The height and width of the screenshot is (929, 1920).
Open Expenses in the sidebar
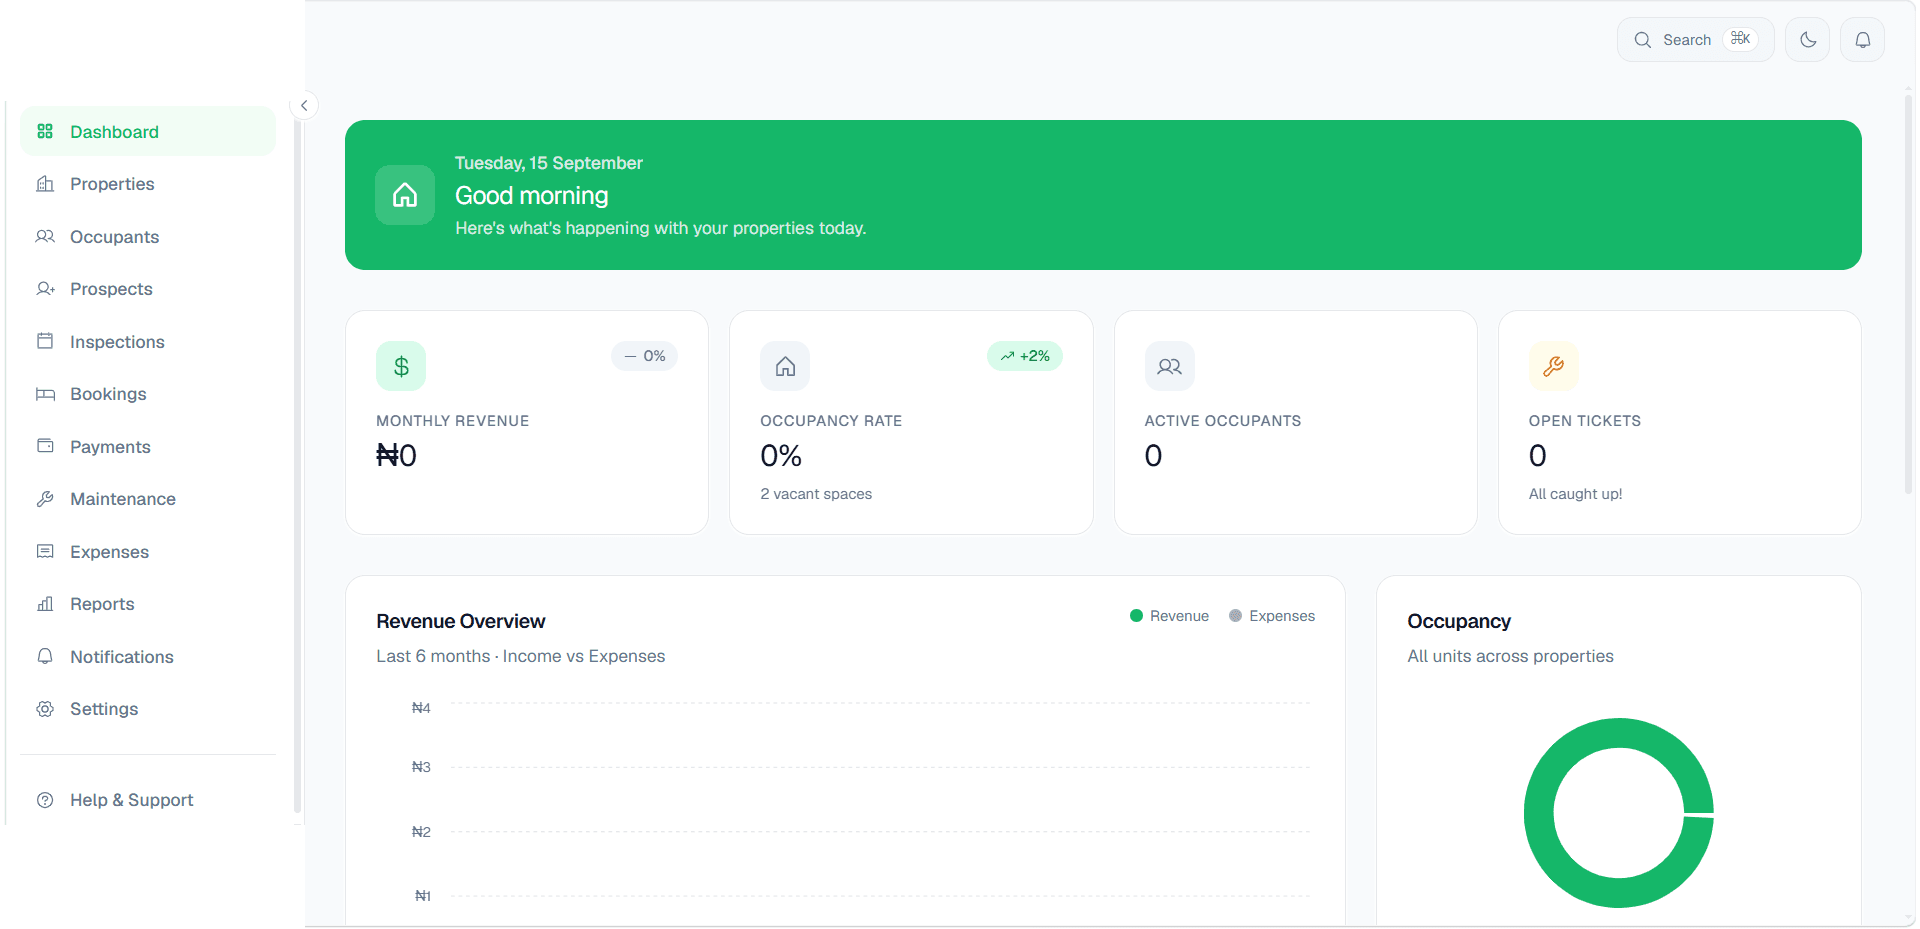click(148, 551)
